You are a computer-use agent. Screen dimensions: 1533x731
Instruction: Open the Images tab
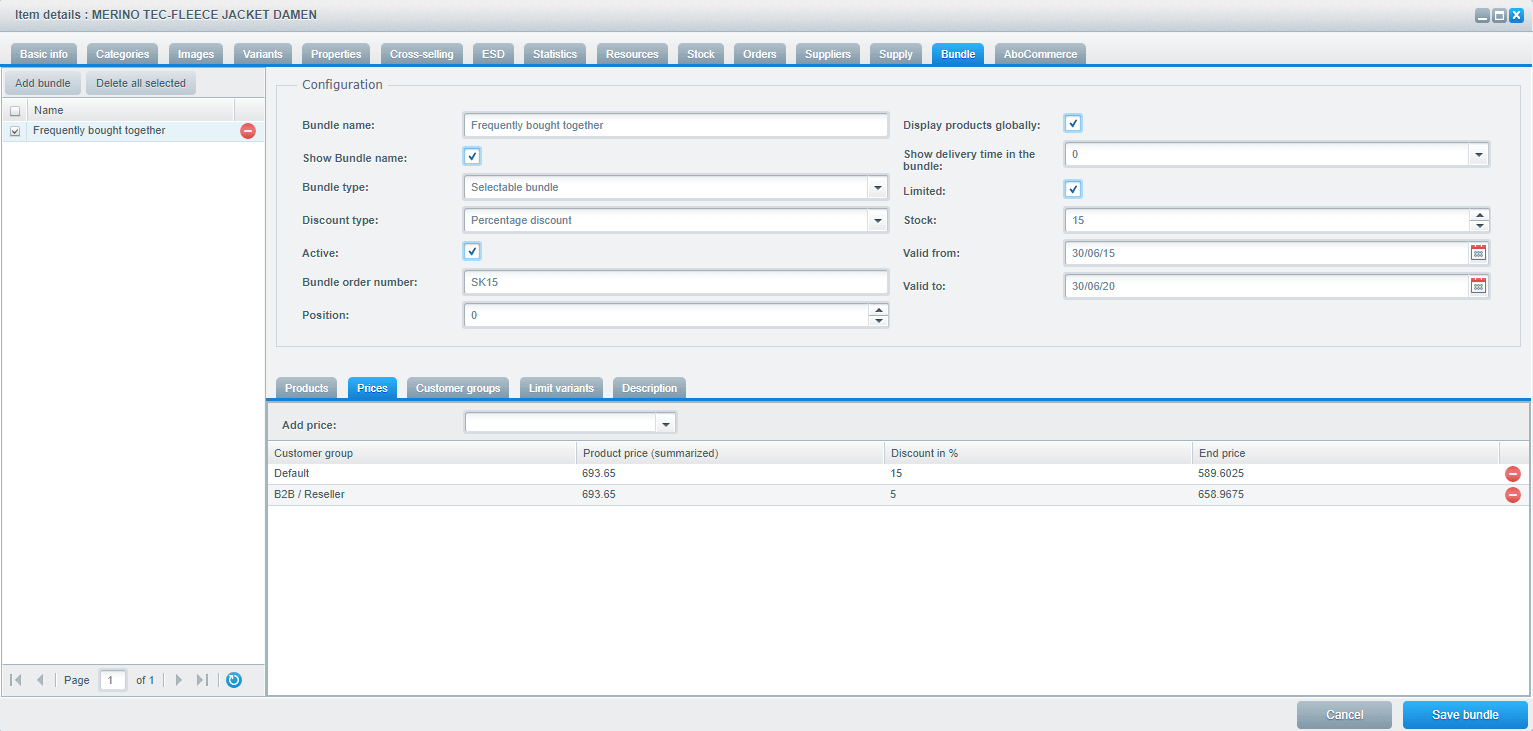coord(196,54)
